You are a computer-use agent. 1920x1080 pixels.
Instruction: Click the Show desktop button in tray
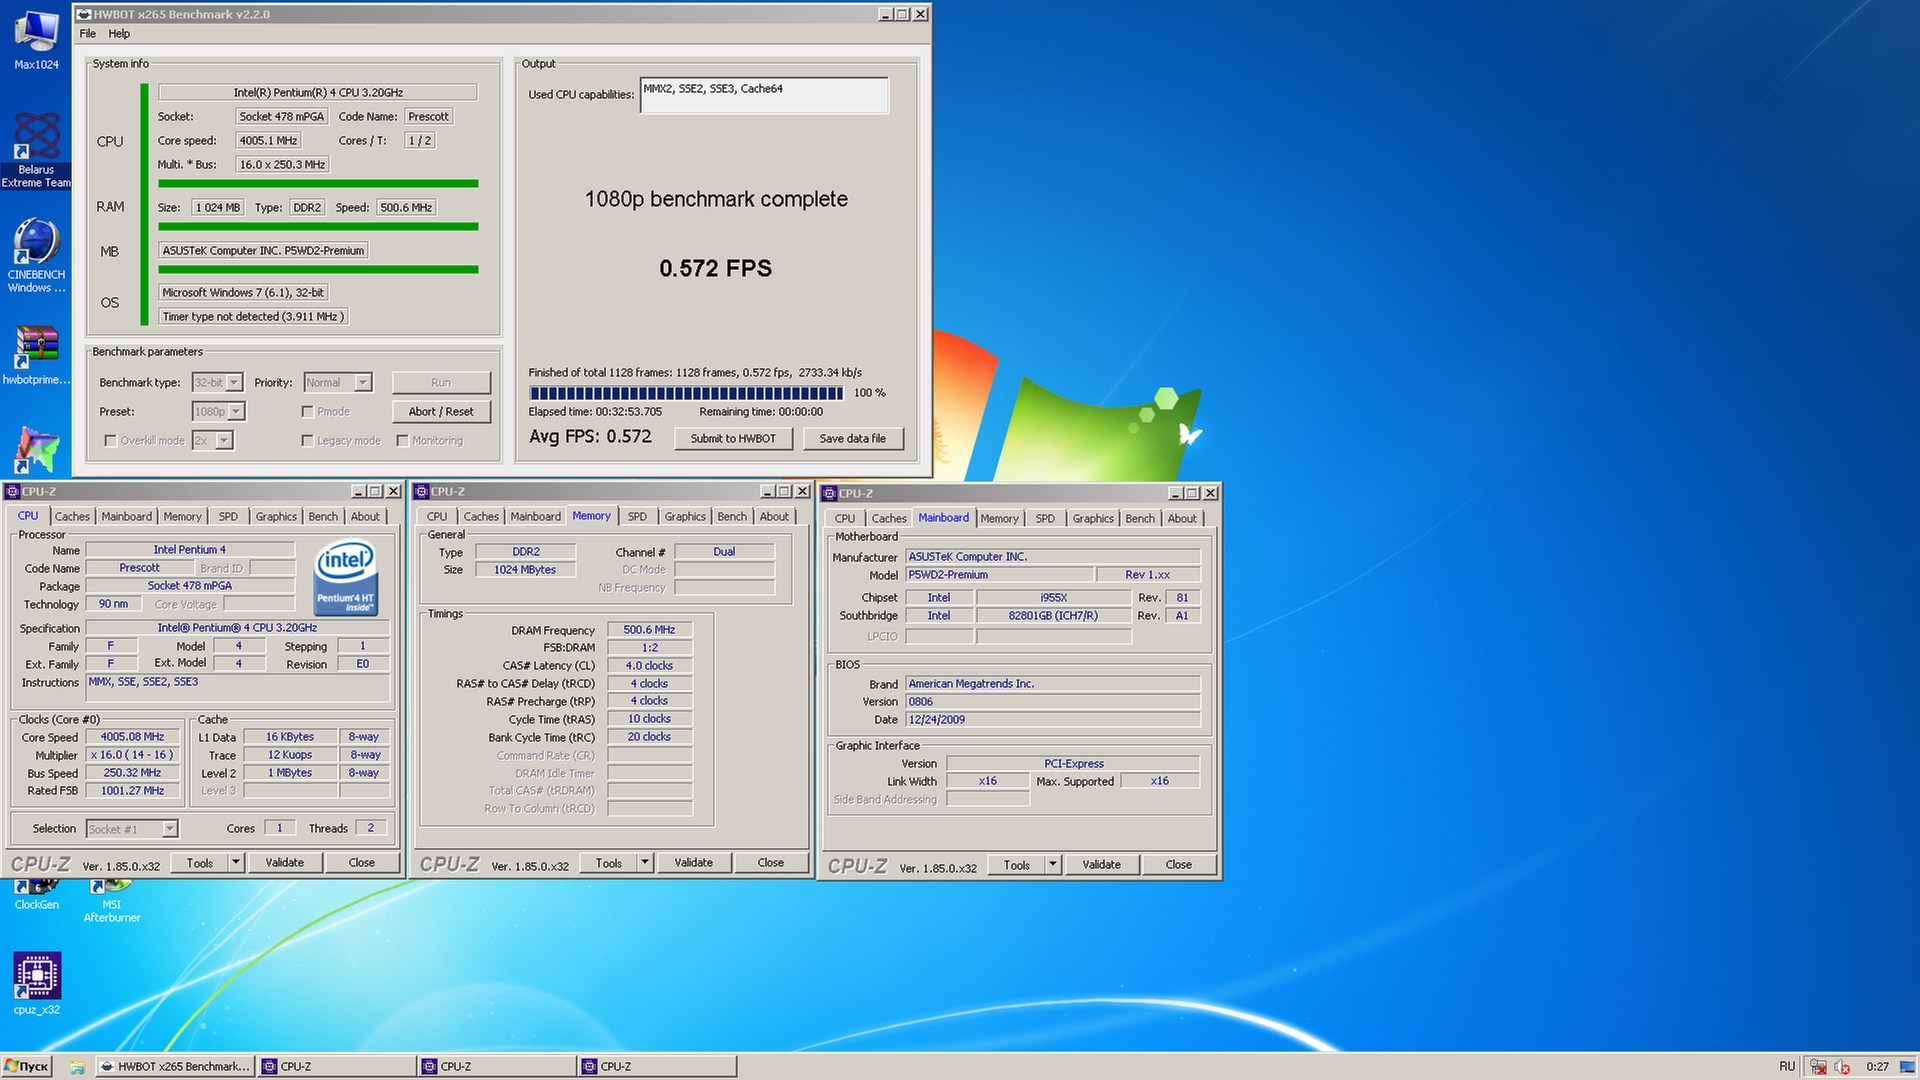click(x=1907, y=1066)
